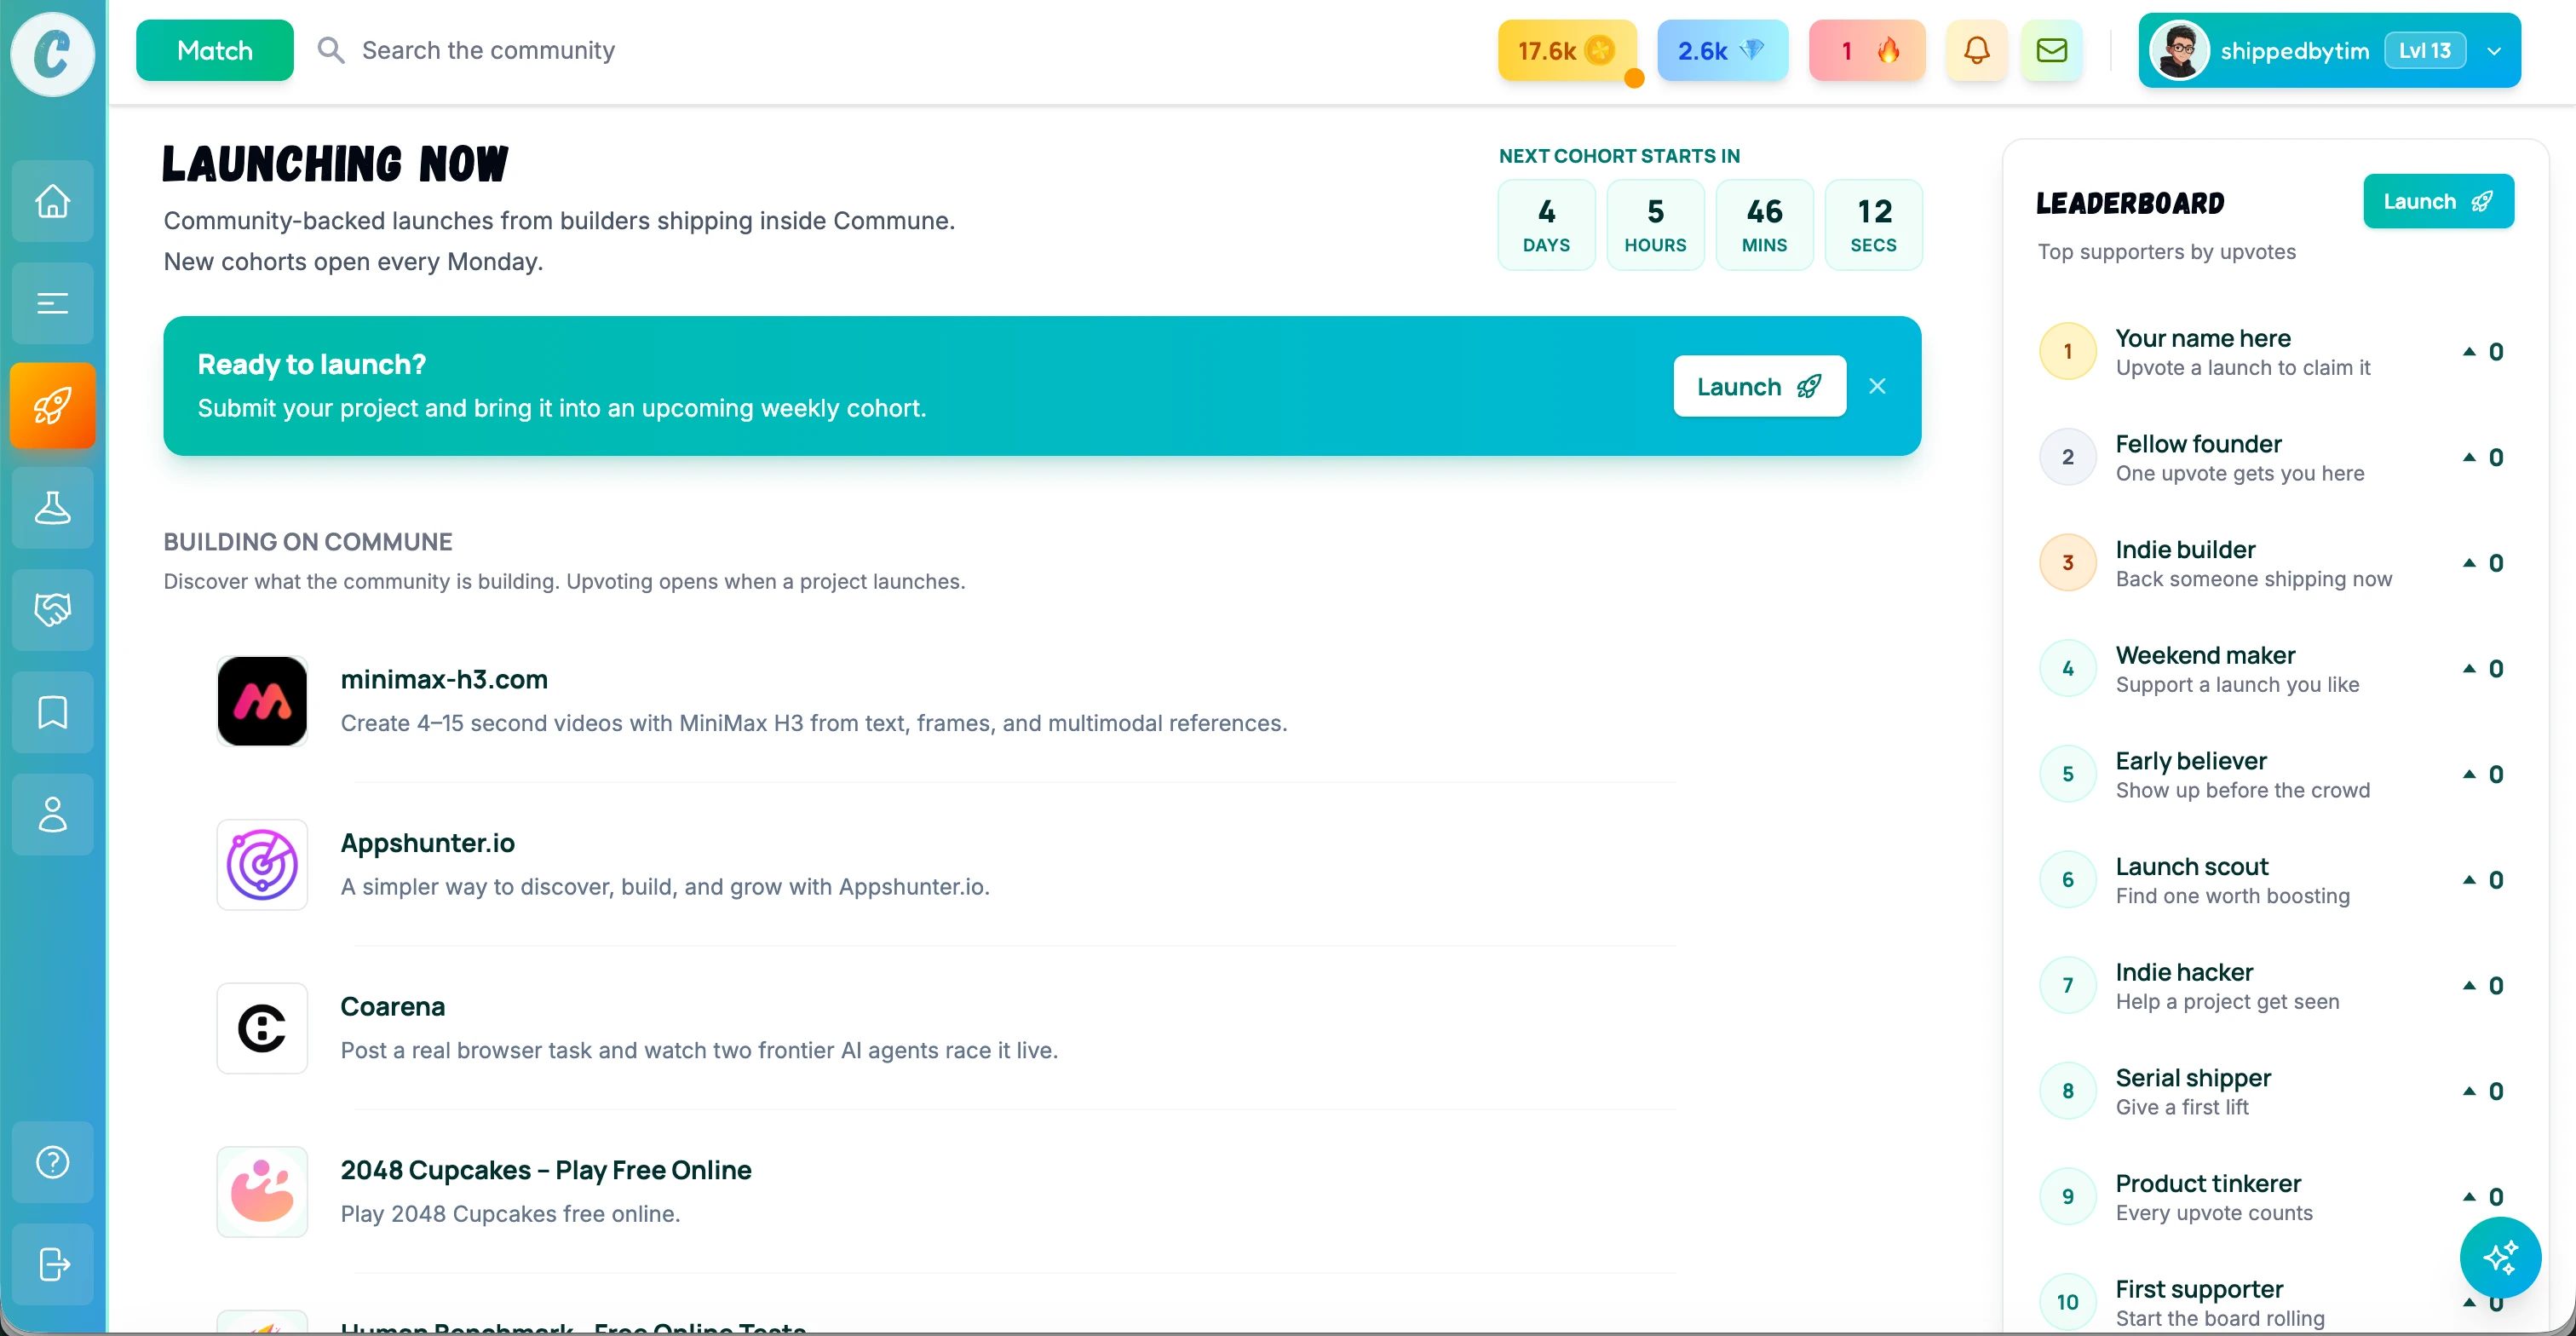Screen dimensions: 2576x1336
Task: Open the lab flask sidebar icon
Action: click(52, 508)
